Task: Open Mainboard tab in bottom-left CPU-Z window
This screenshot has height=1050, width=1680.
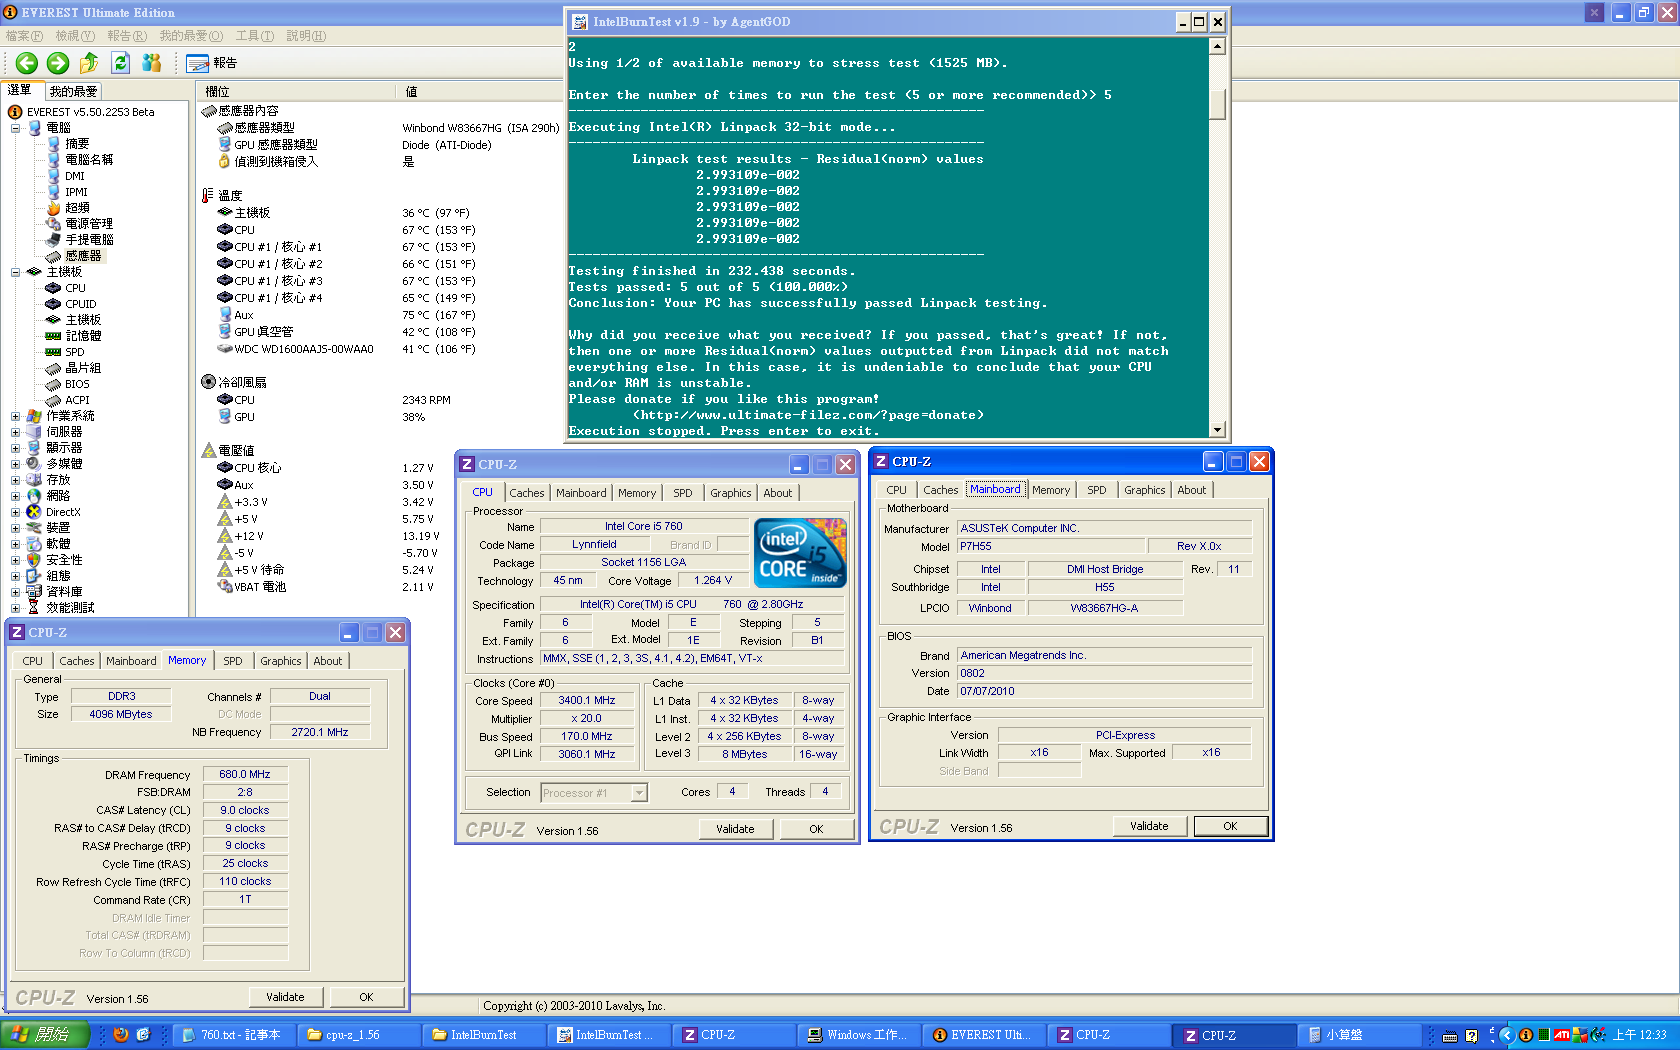Action: point(131,661)
